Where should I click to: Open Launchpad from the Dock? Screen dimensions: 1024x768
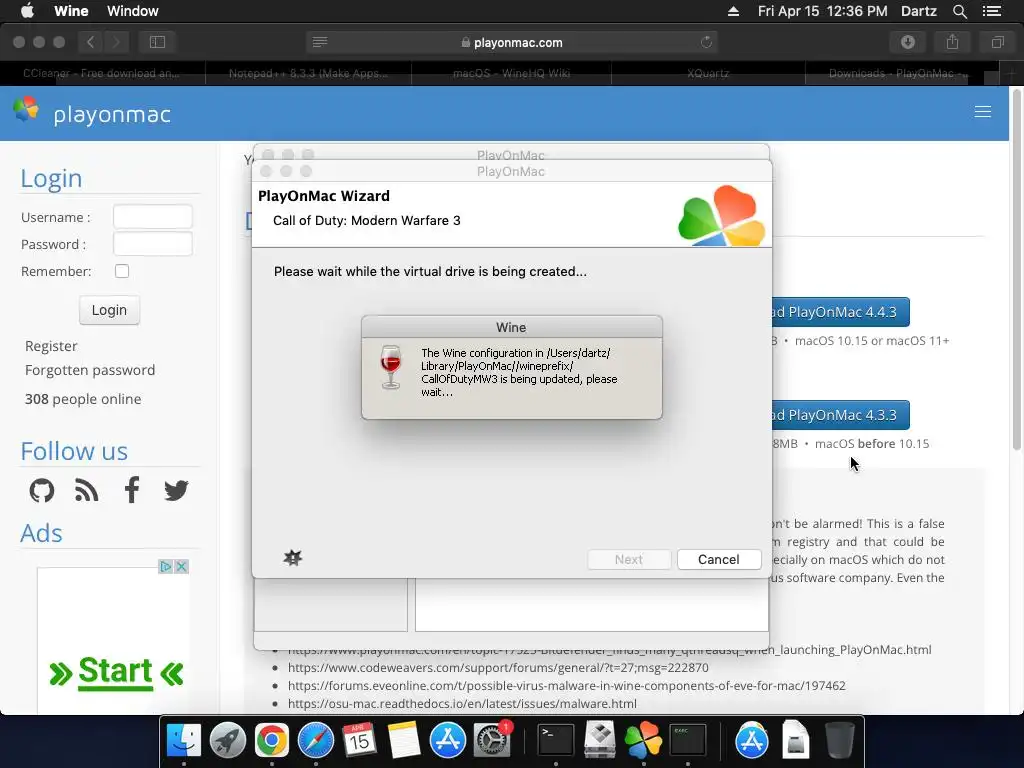point(228,741)
